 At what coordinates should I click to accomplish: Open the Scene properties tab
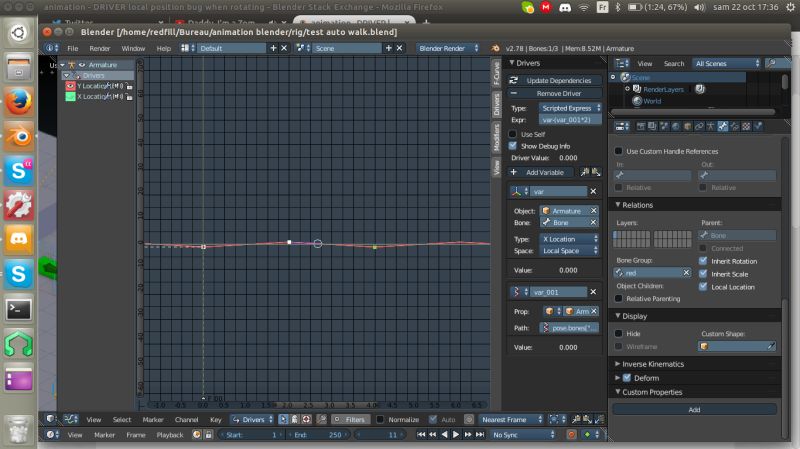(x=664, y=126)
